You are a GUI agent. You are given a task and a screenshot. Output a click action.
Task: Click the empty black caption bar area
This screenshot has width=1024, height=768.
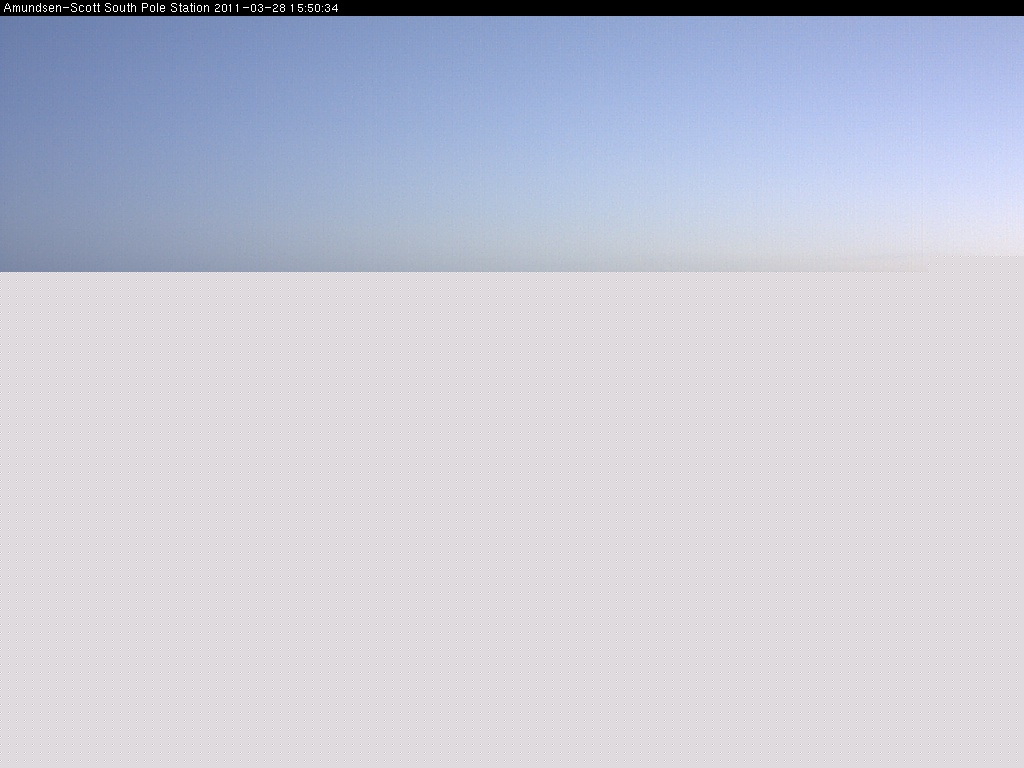point(680,8)
